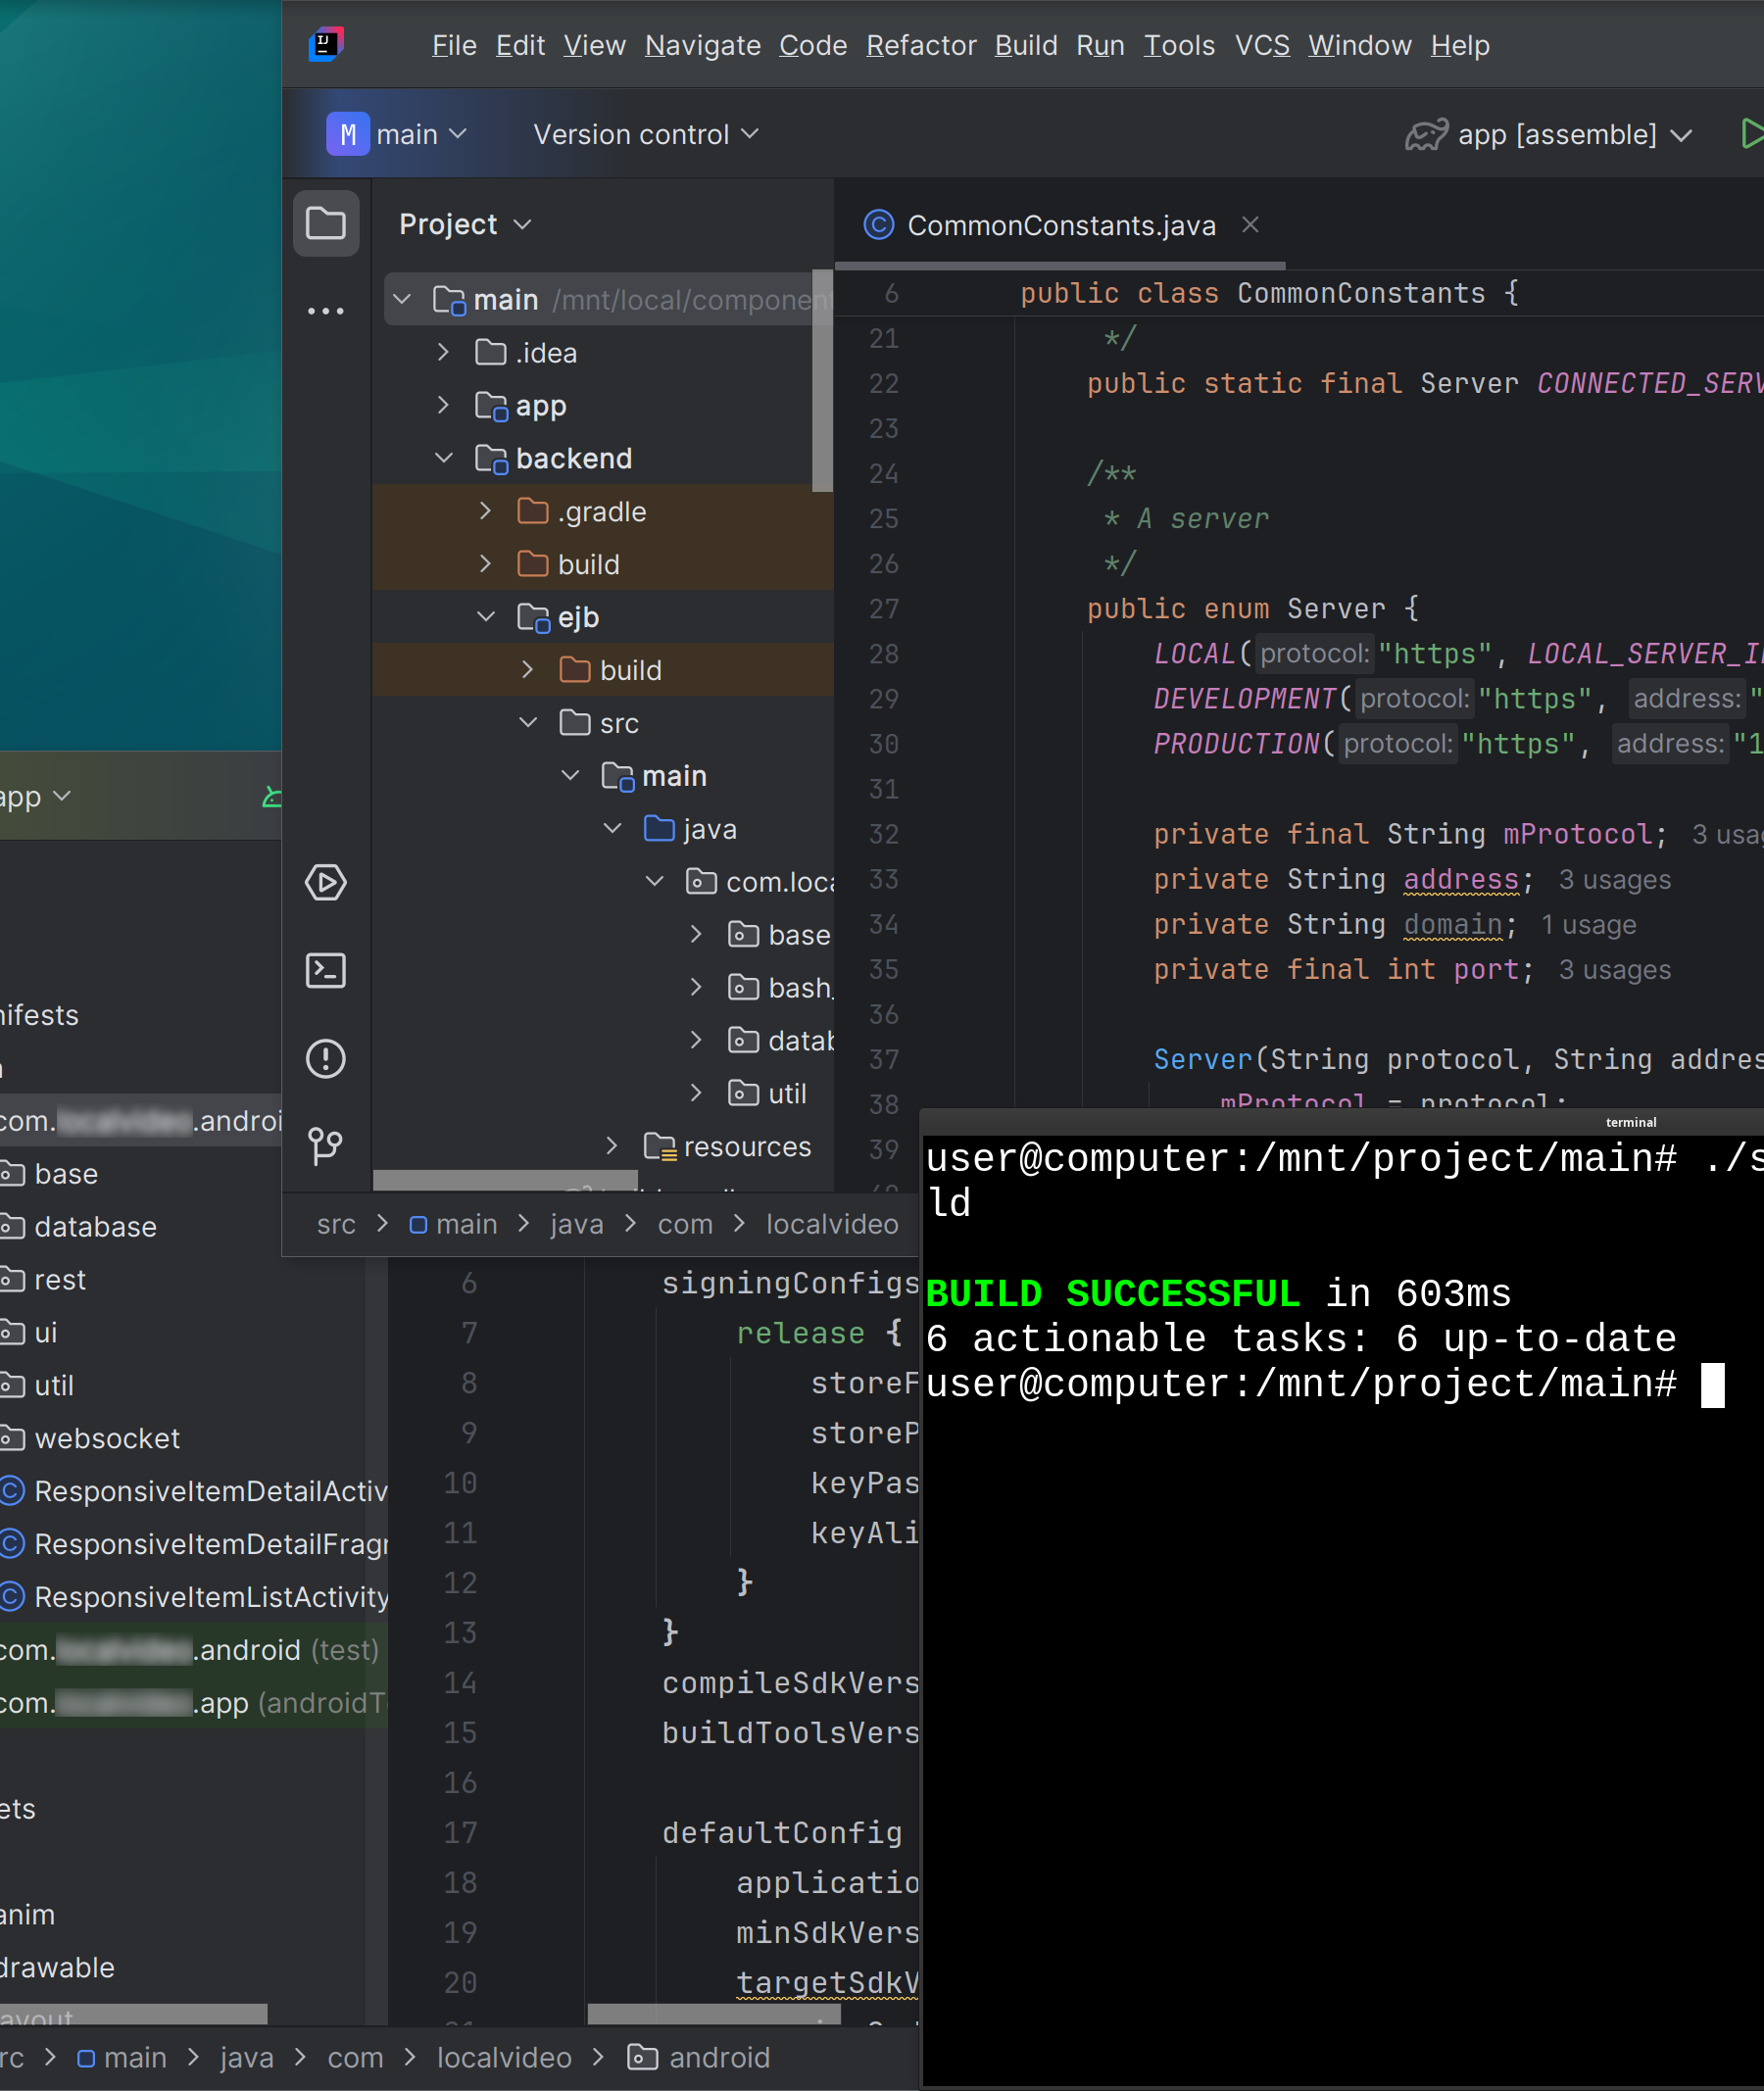1764x2091 pixels.
Task: Open the Project view selector dropdown
Action: (x=465, y=224)
